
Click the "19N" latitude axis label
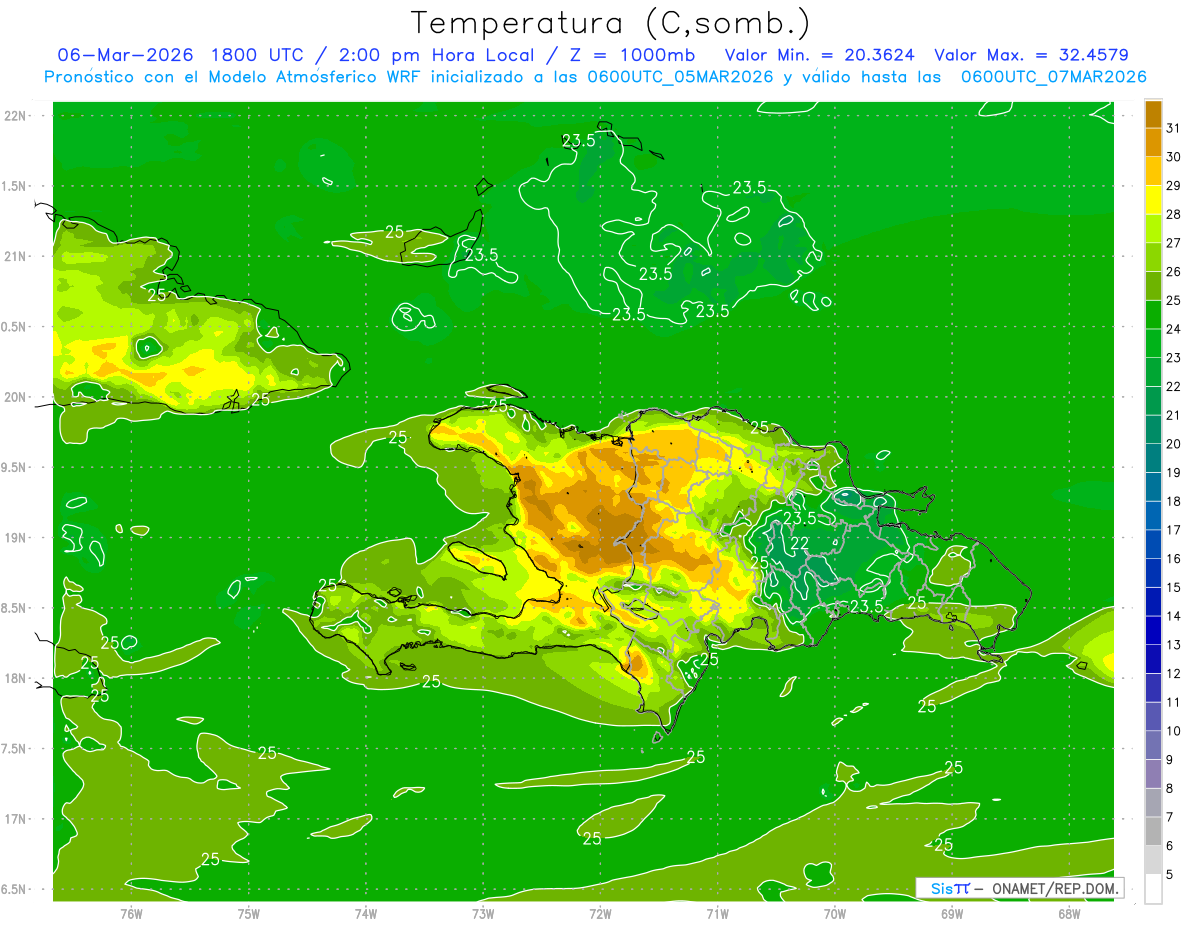coord(15,538)
